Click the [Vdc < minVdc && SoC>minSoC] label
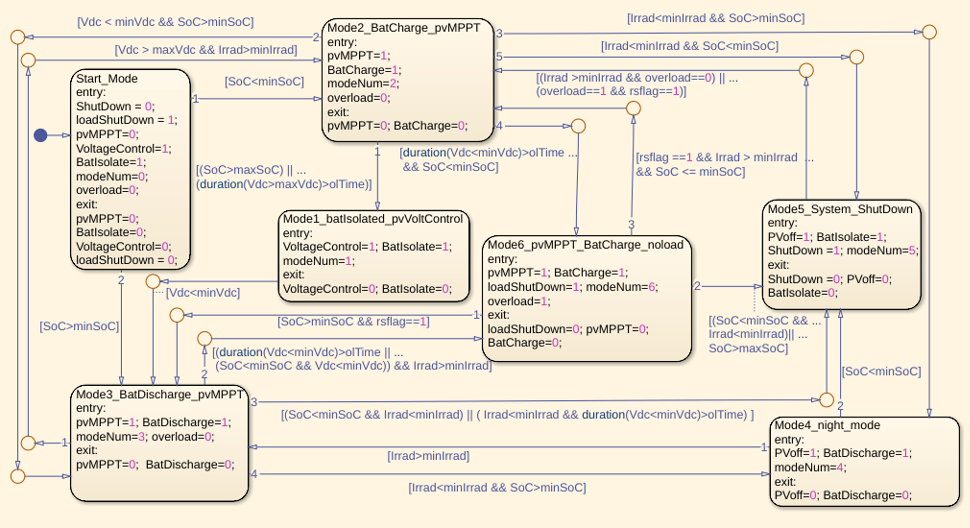The image size is (970, 528). click(165, 22)
